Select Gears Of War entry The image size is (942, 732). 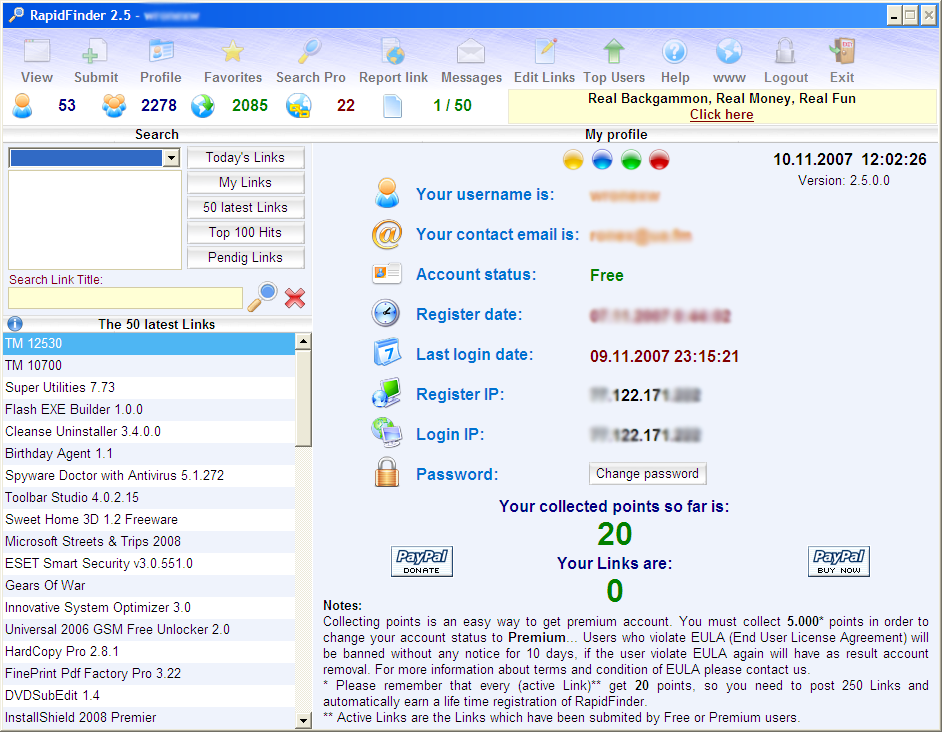point(149,585)
